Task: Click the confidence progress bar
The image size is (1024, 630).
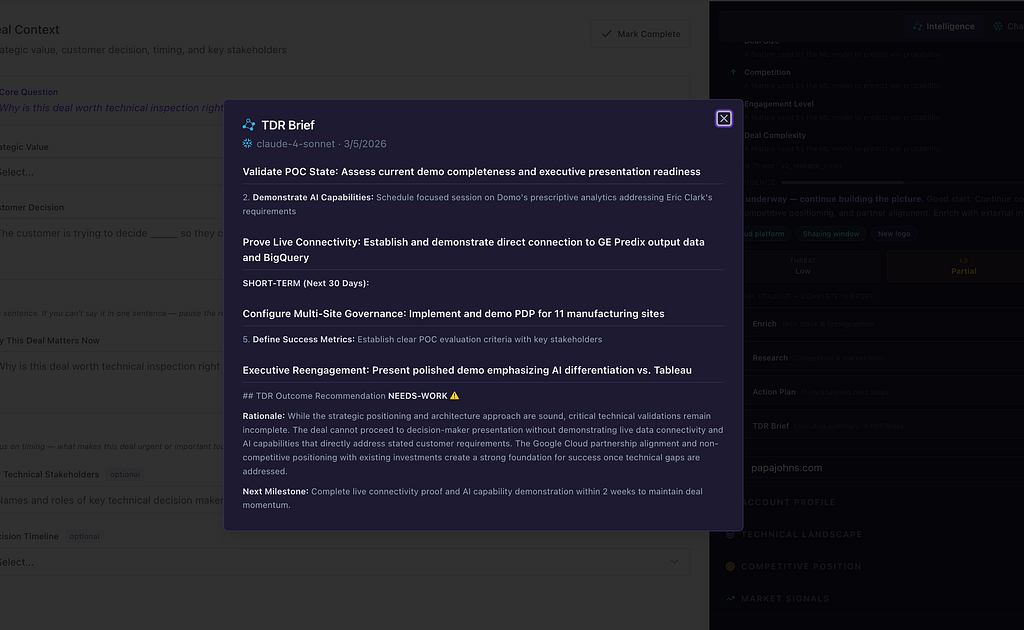Action: pyautogui.click(x=842, y=183)
